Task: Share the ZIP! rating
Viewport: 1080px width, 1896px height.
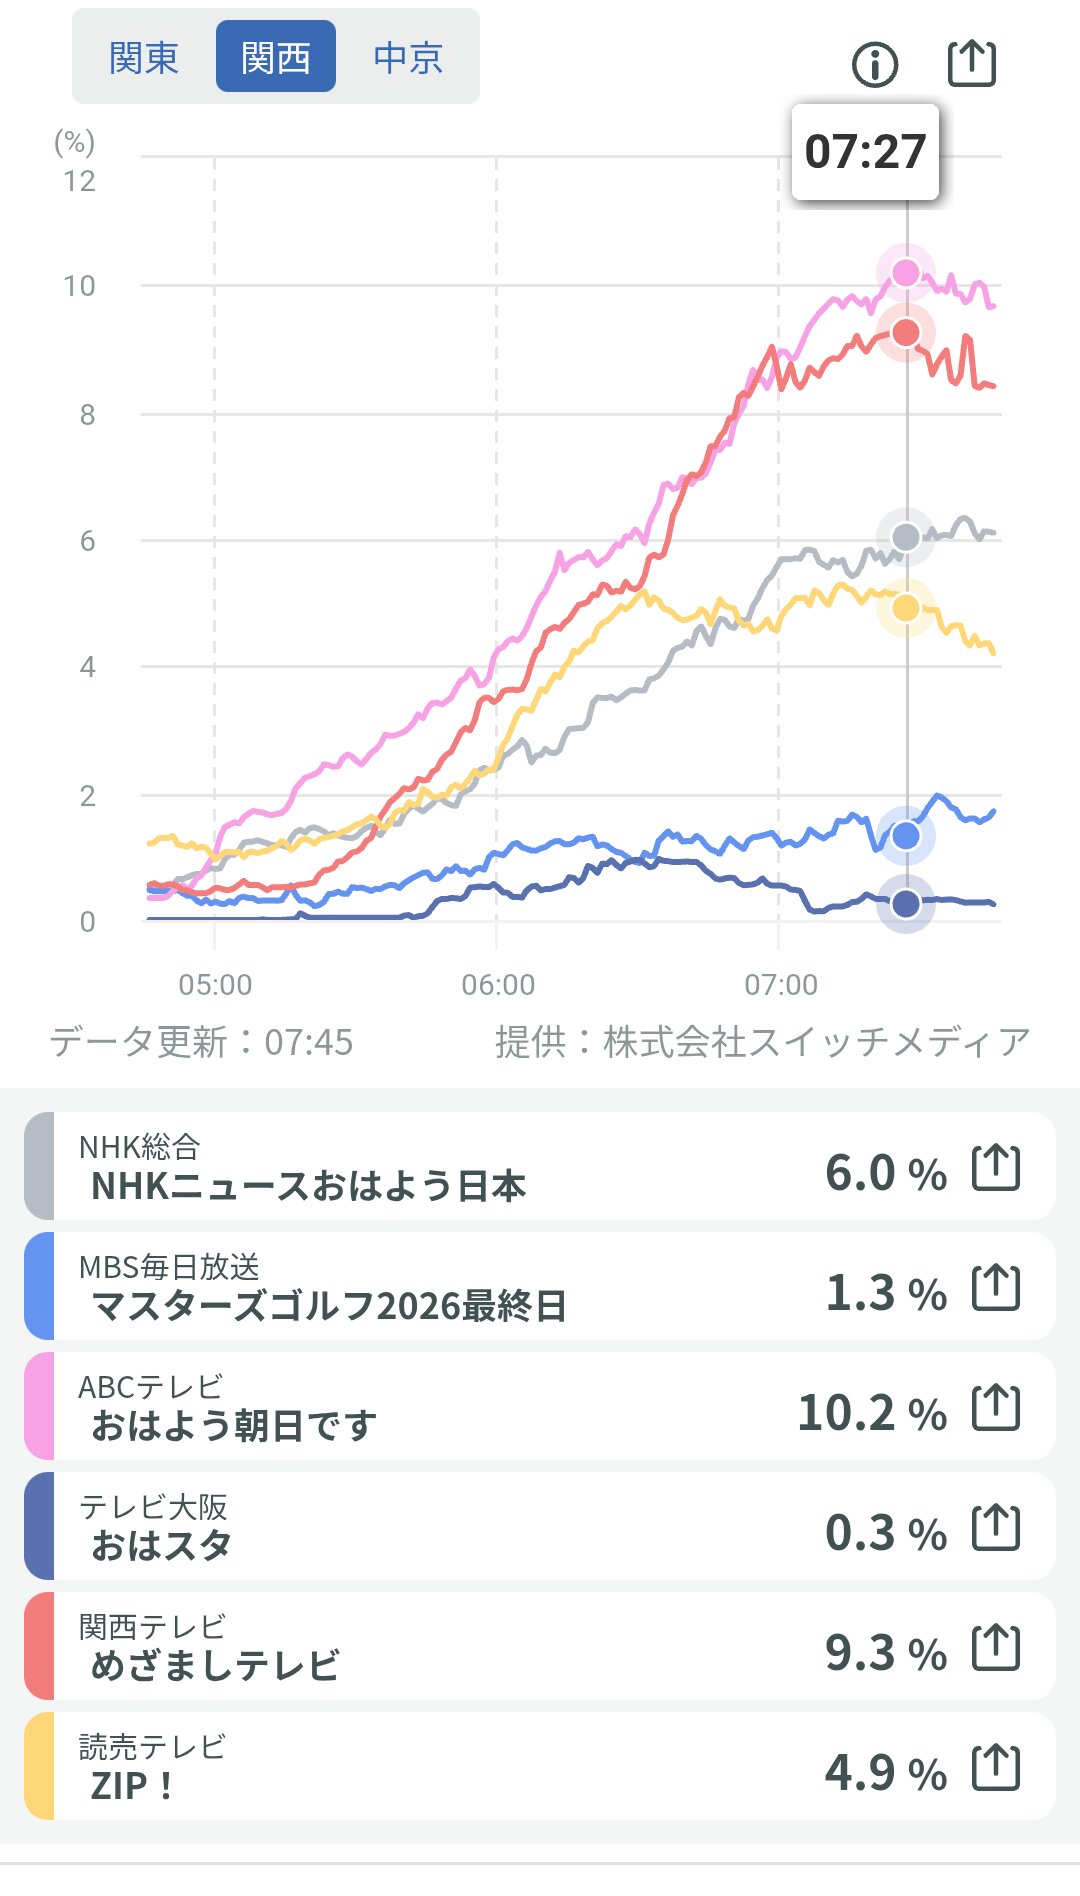Action: point(996,1768)
